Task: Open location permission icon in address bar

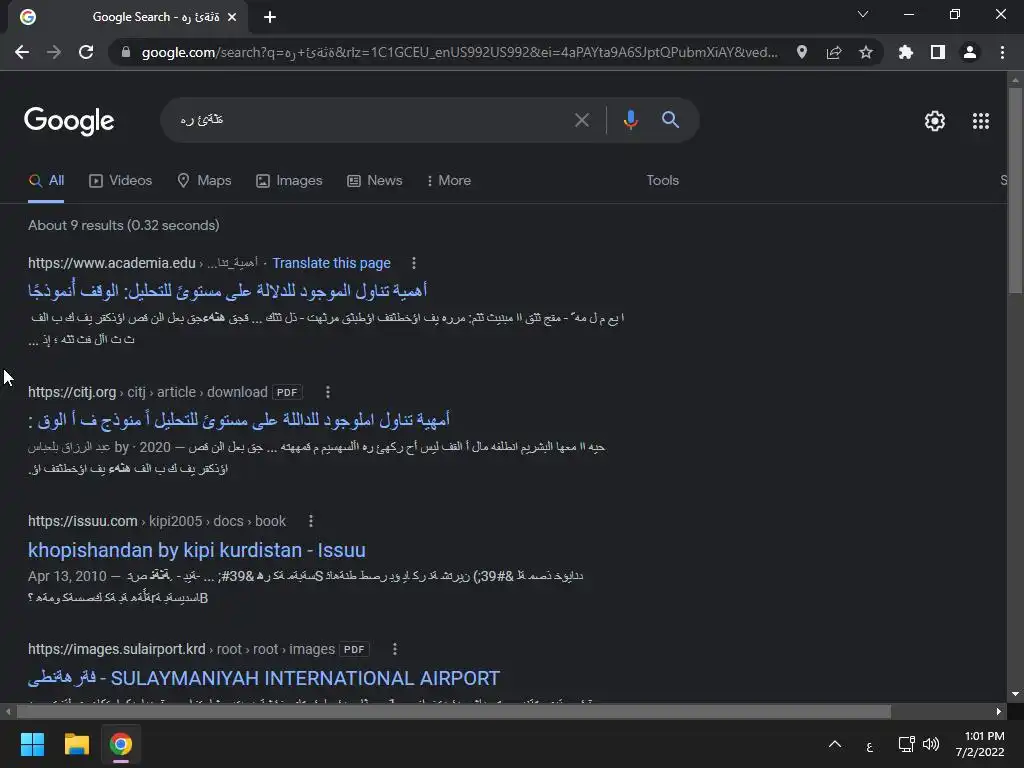Action: 802,52
